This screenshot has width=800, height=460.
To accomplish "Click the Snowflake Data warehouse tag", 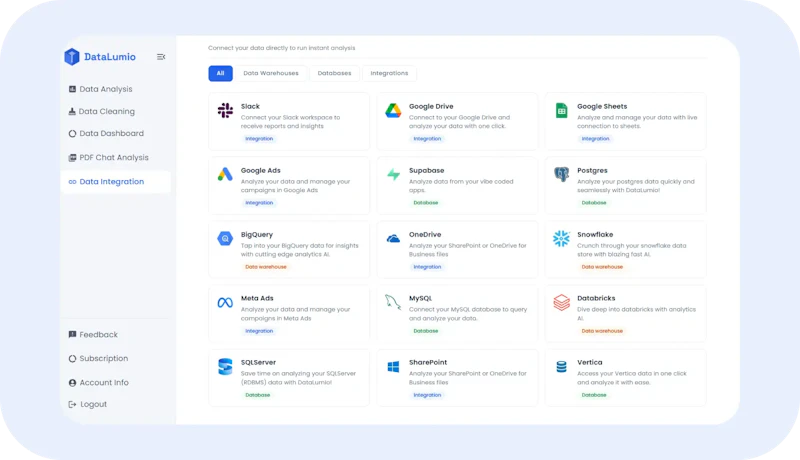I will 602,267.
